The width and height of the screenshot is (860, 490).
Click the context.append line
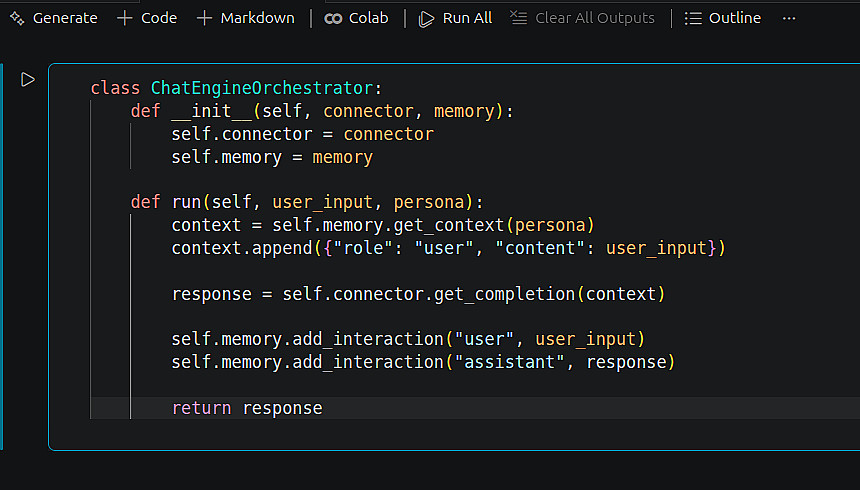[x=447, y=248]
